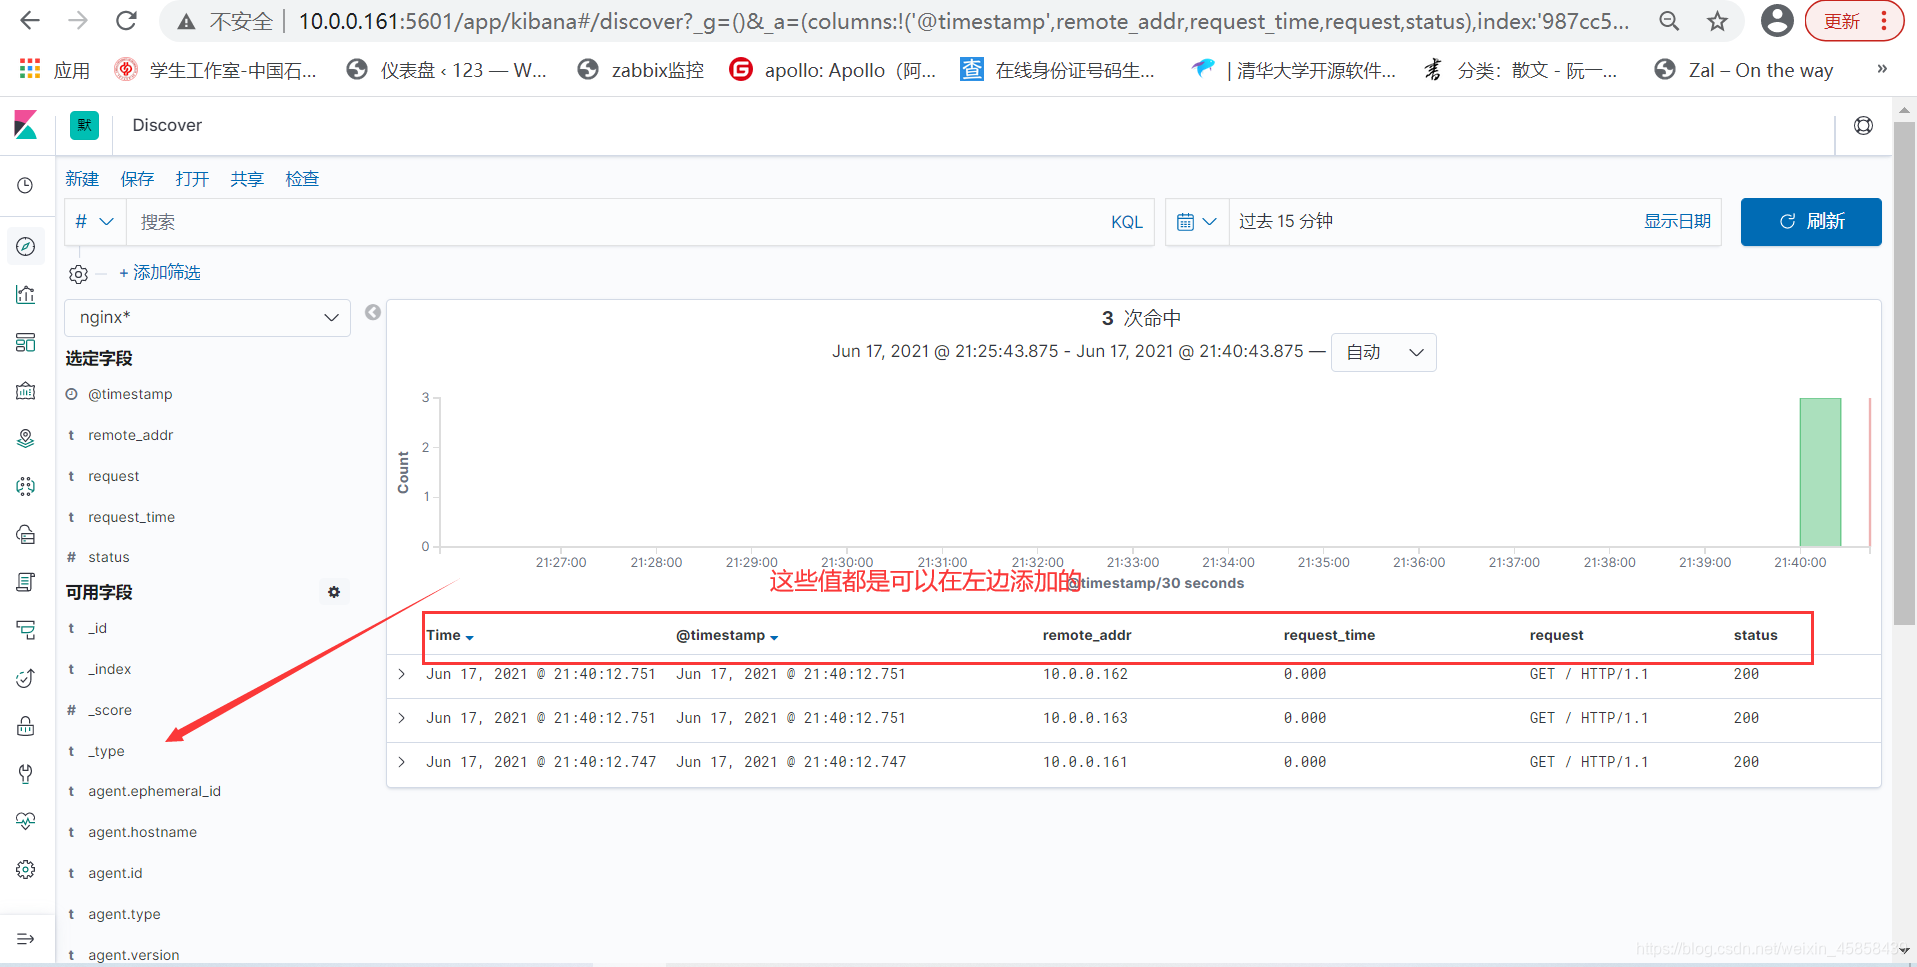
Task: Click 共享 menu item
Action: 247,179
